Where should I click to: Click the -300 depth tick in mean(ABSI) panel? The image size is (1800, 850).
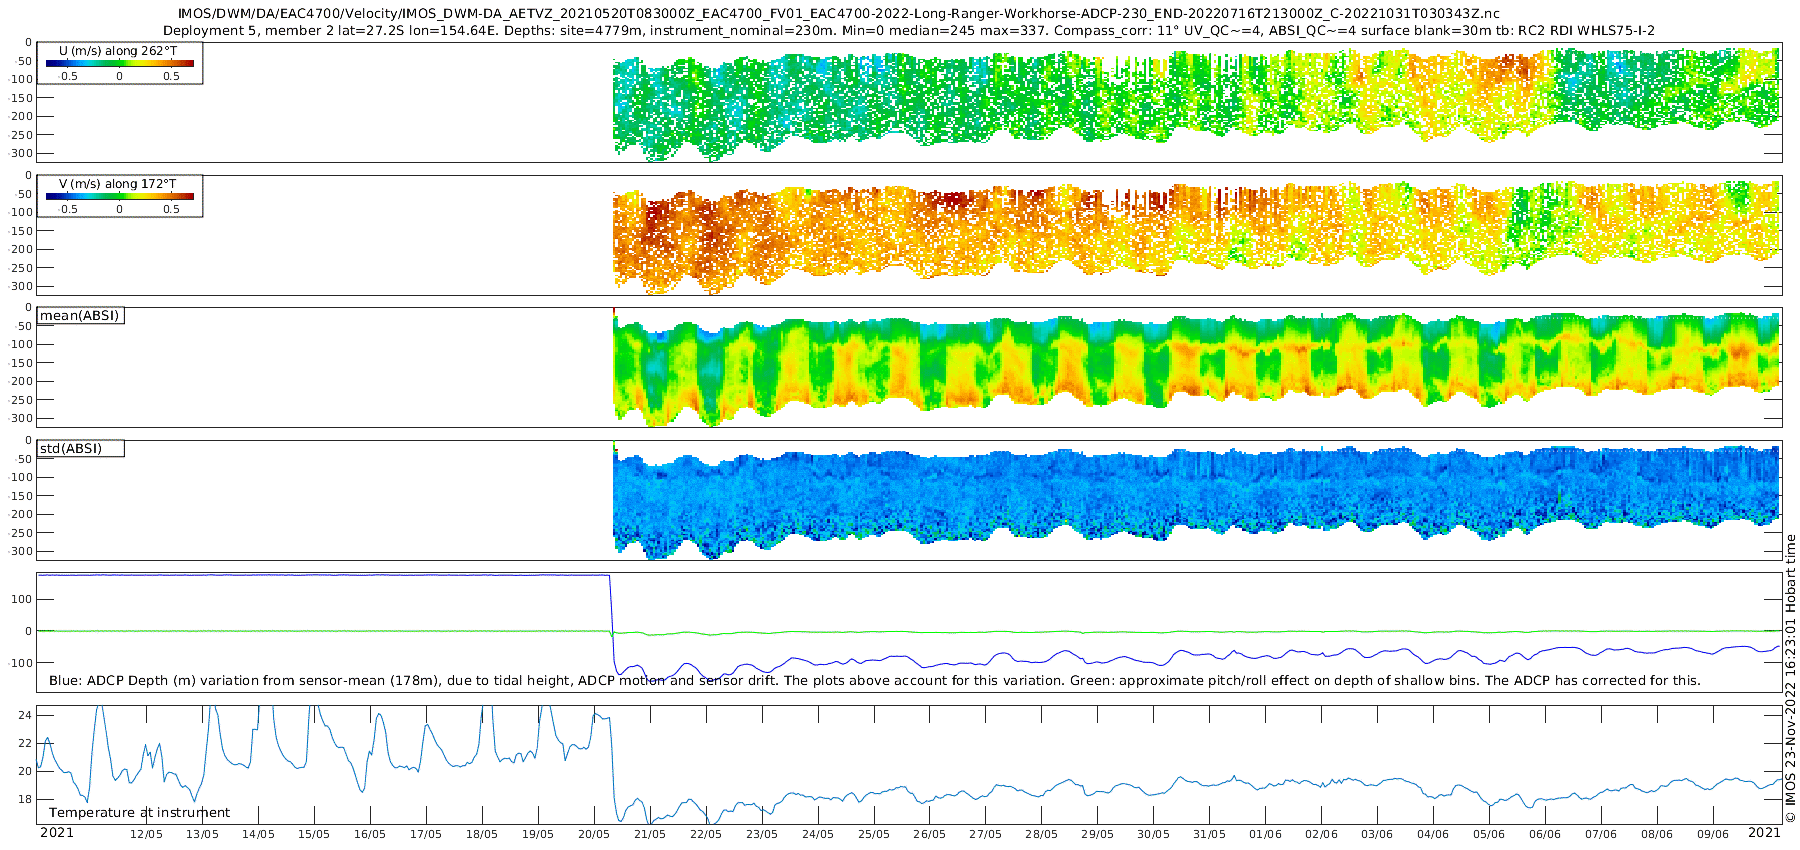[20, 419]
